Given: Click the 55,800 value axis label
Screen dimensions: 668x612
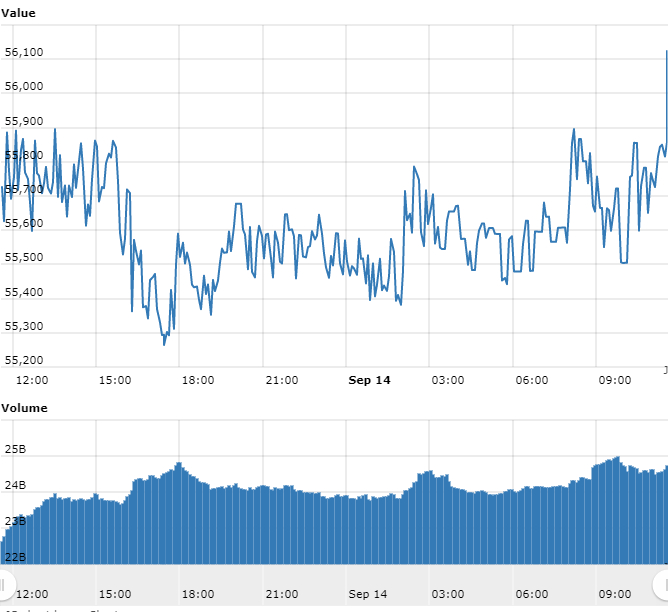Looking at the screenshot, I should pyautogui.click(x=24, y=155).
